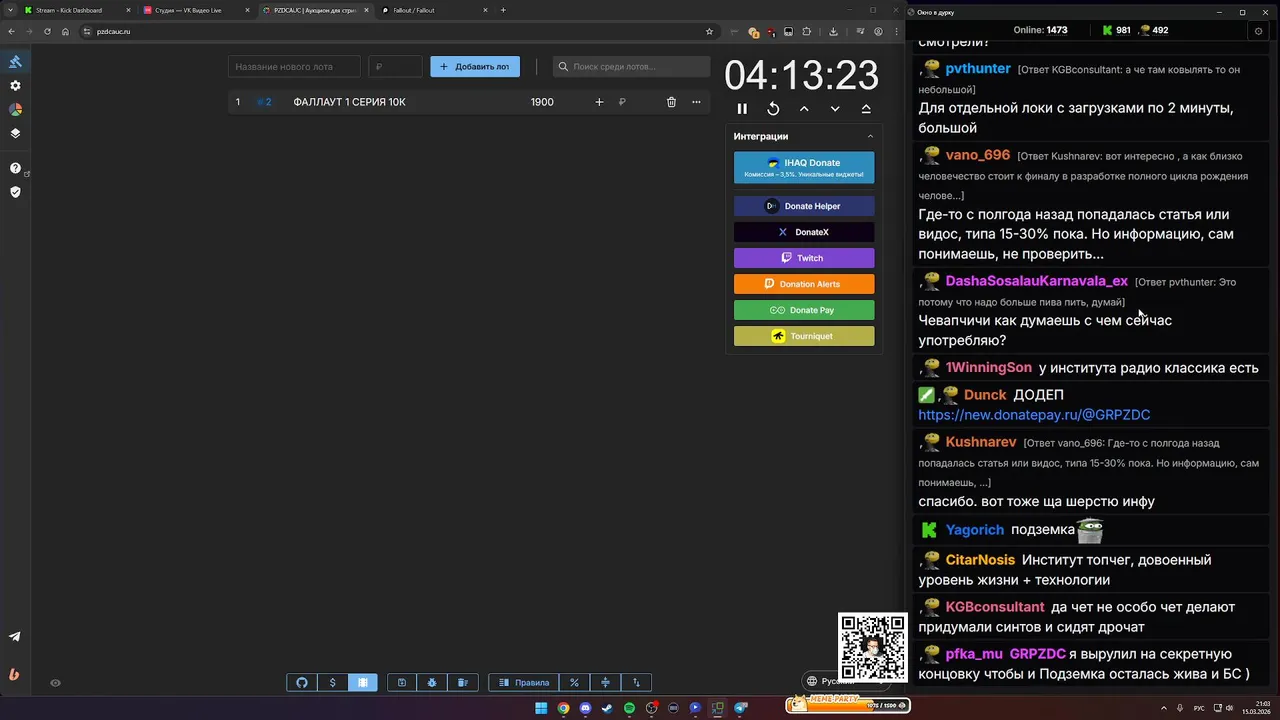Open Telegram paper-plane icon in sidebar
Viewport: 1280px width, 720px height.
click(15, 637)
